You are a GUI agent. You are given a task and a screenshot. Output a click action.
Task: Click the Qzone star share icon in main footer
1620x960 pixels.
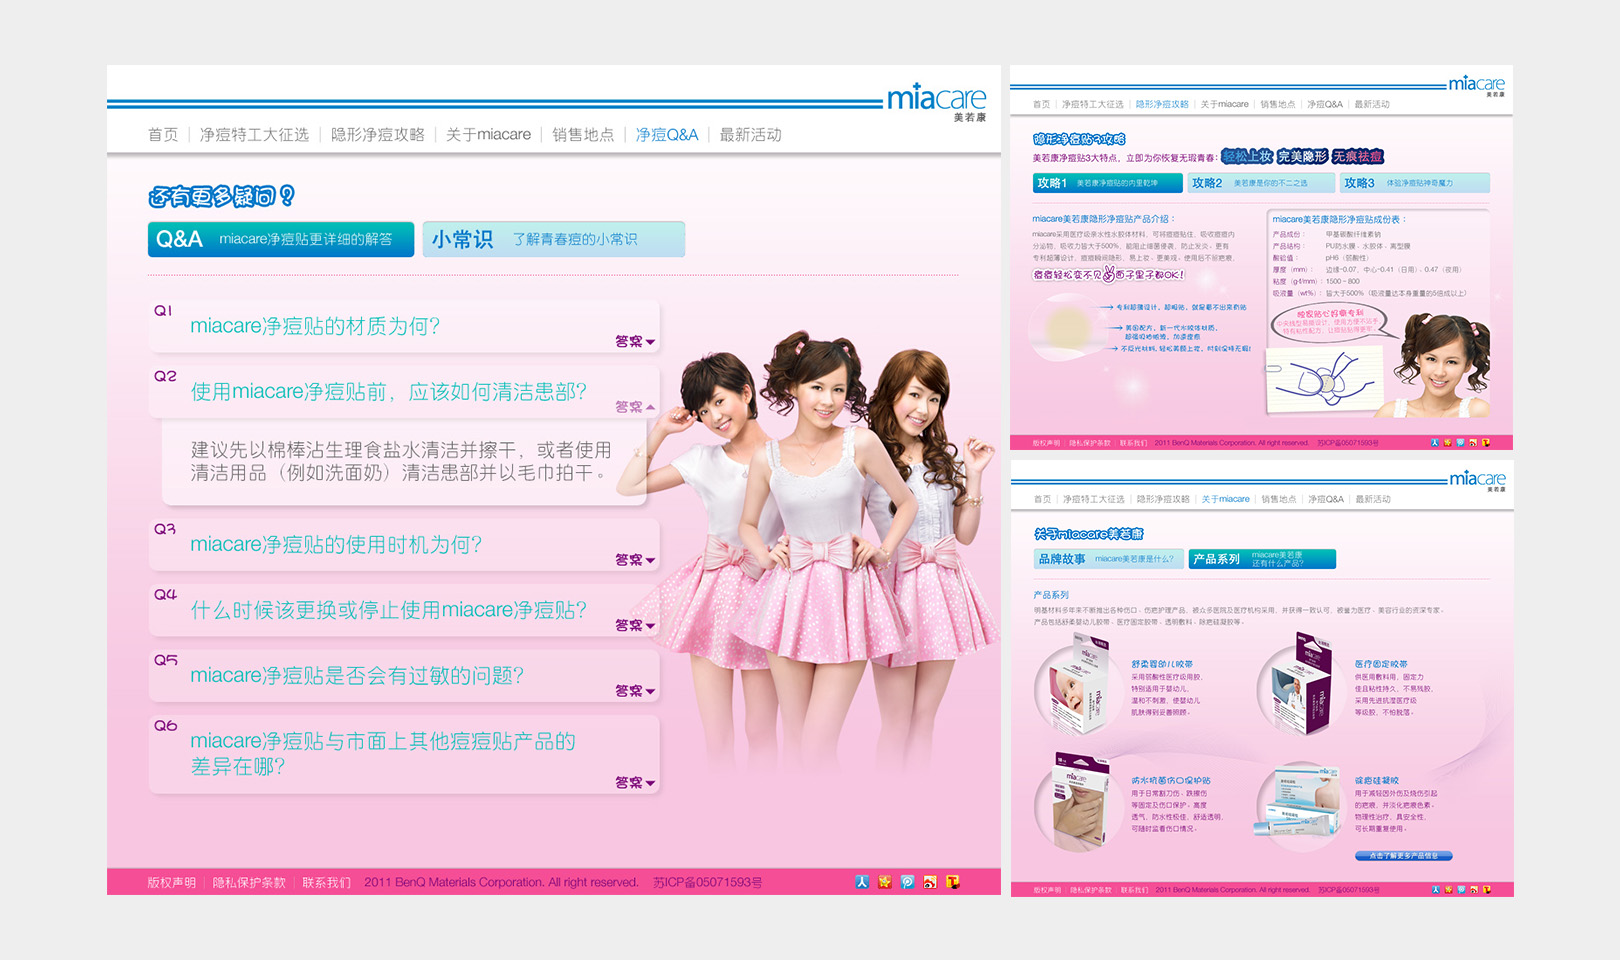tap(885, 882)
